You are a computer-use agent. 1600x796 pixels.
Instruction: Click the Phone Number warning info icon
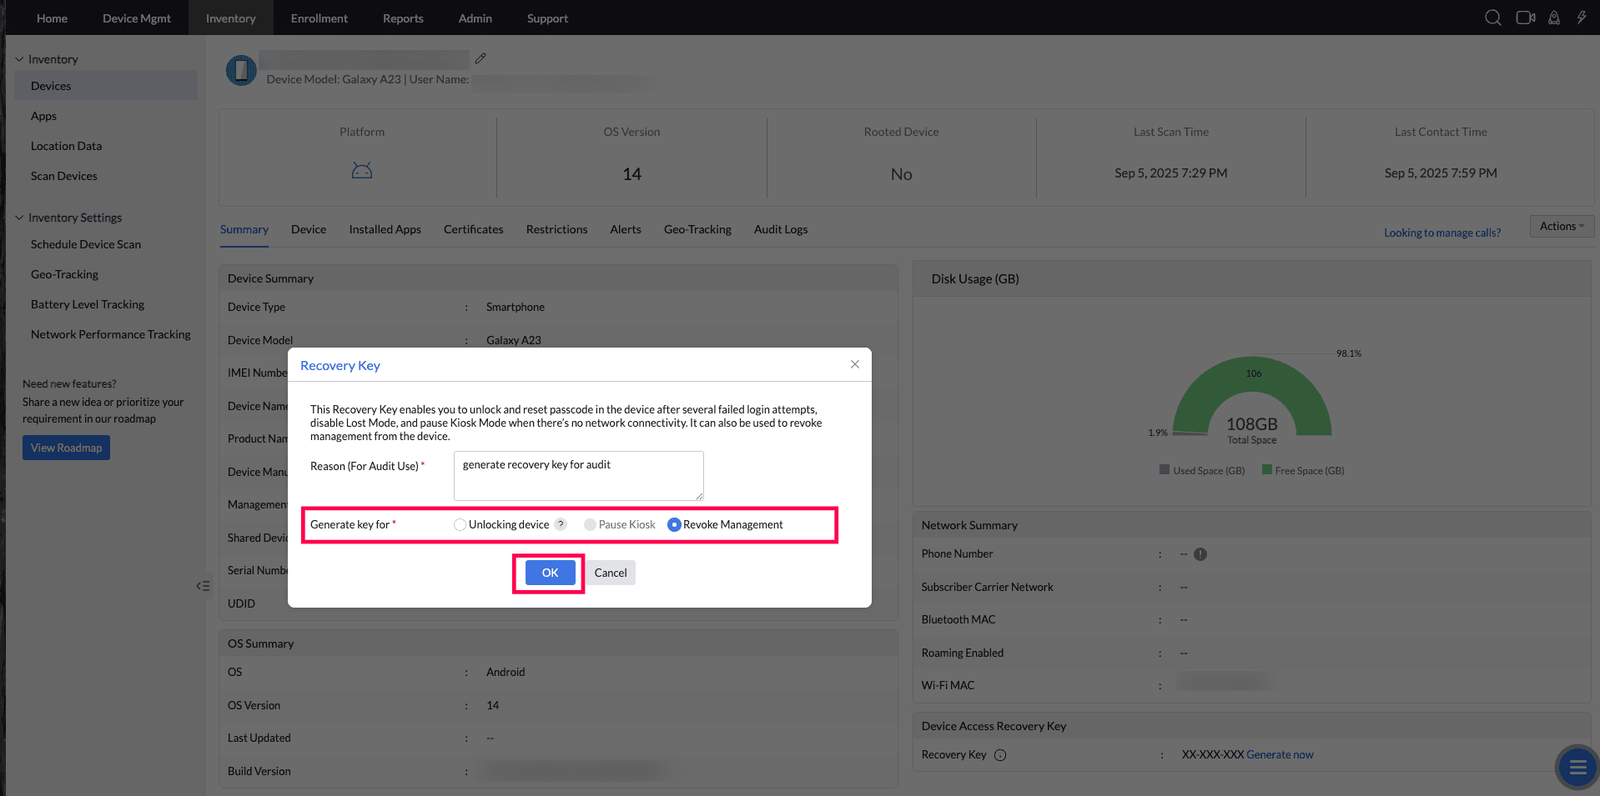pyautogui.click(x=1200, y=554)
